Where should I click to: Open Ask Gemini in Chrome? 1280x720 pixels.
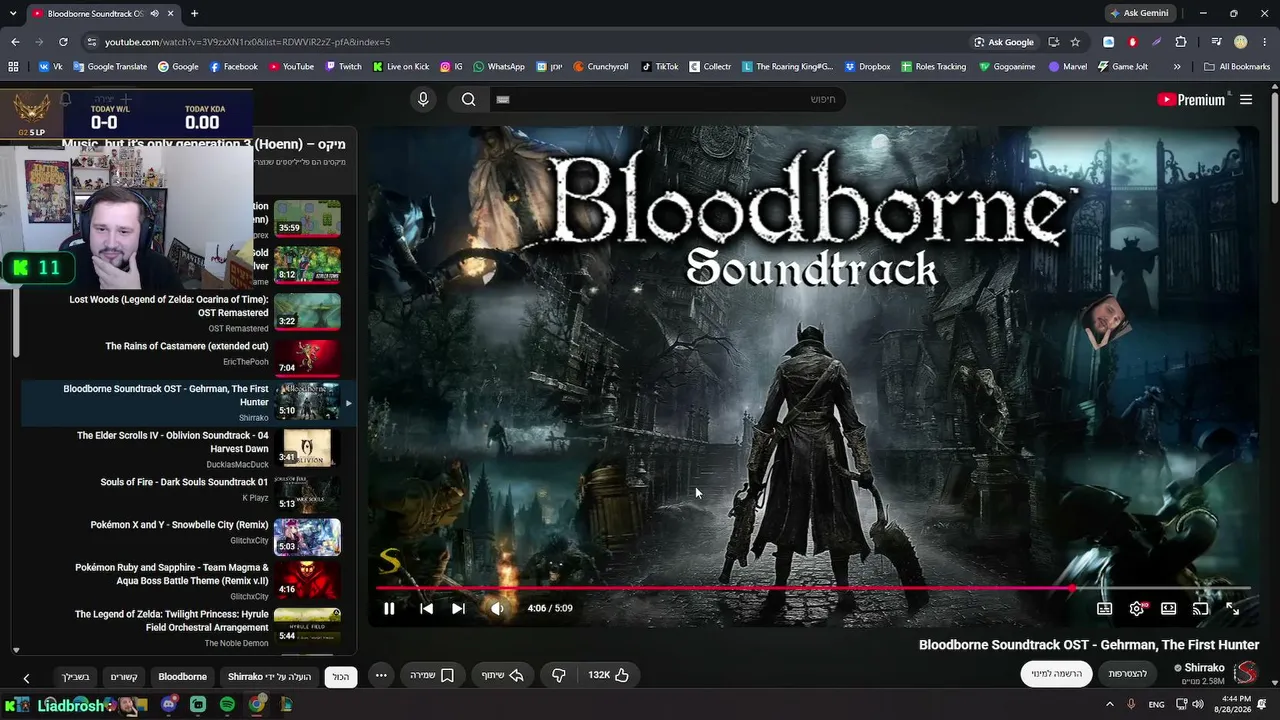[1138, 13]
